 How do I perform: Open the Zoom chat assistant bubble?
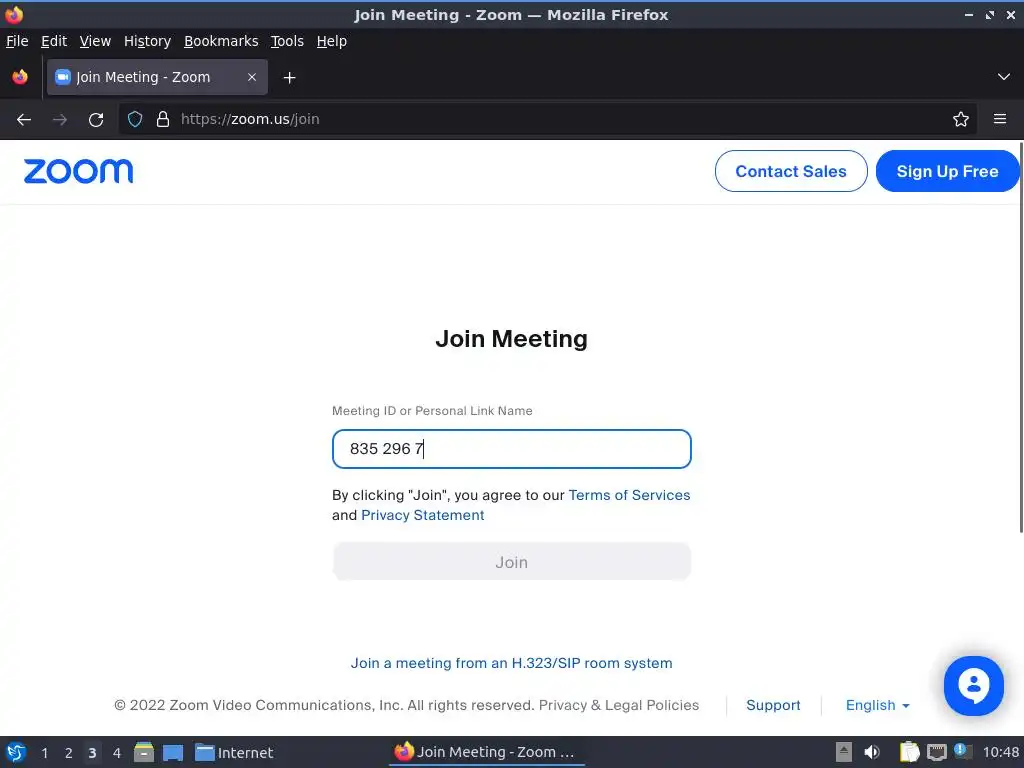point(973,685)
